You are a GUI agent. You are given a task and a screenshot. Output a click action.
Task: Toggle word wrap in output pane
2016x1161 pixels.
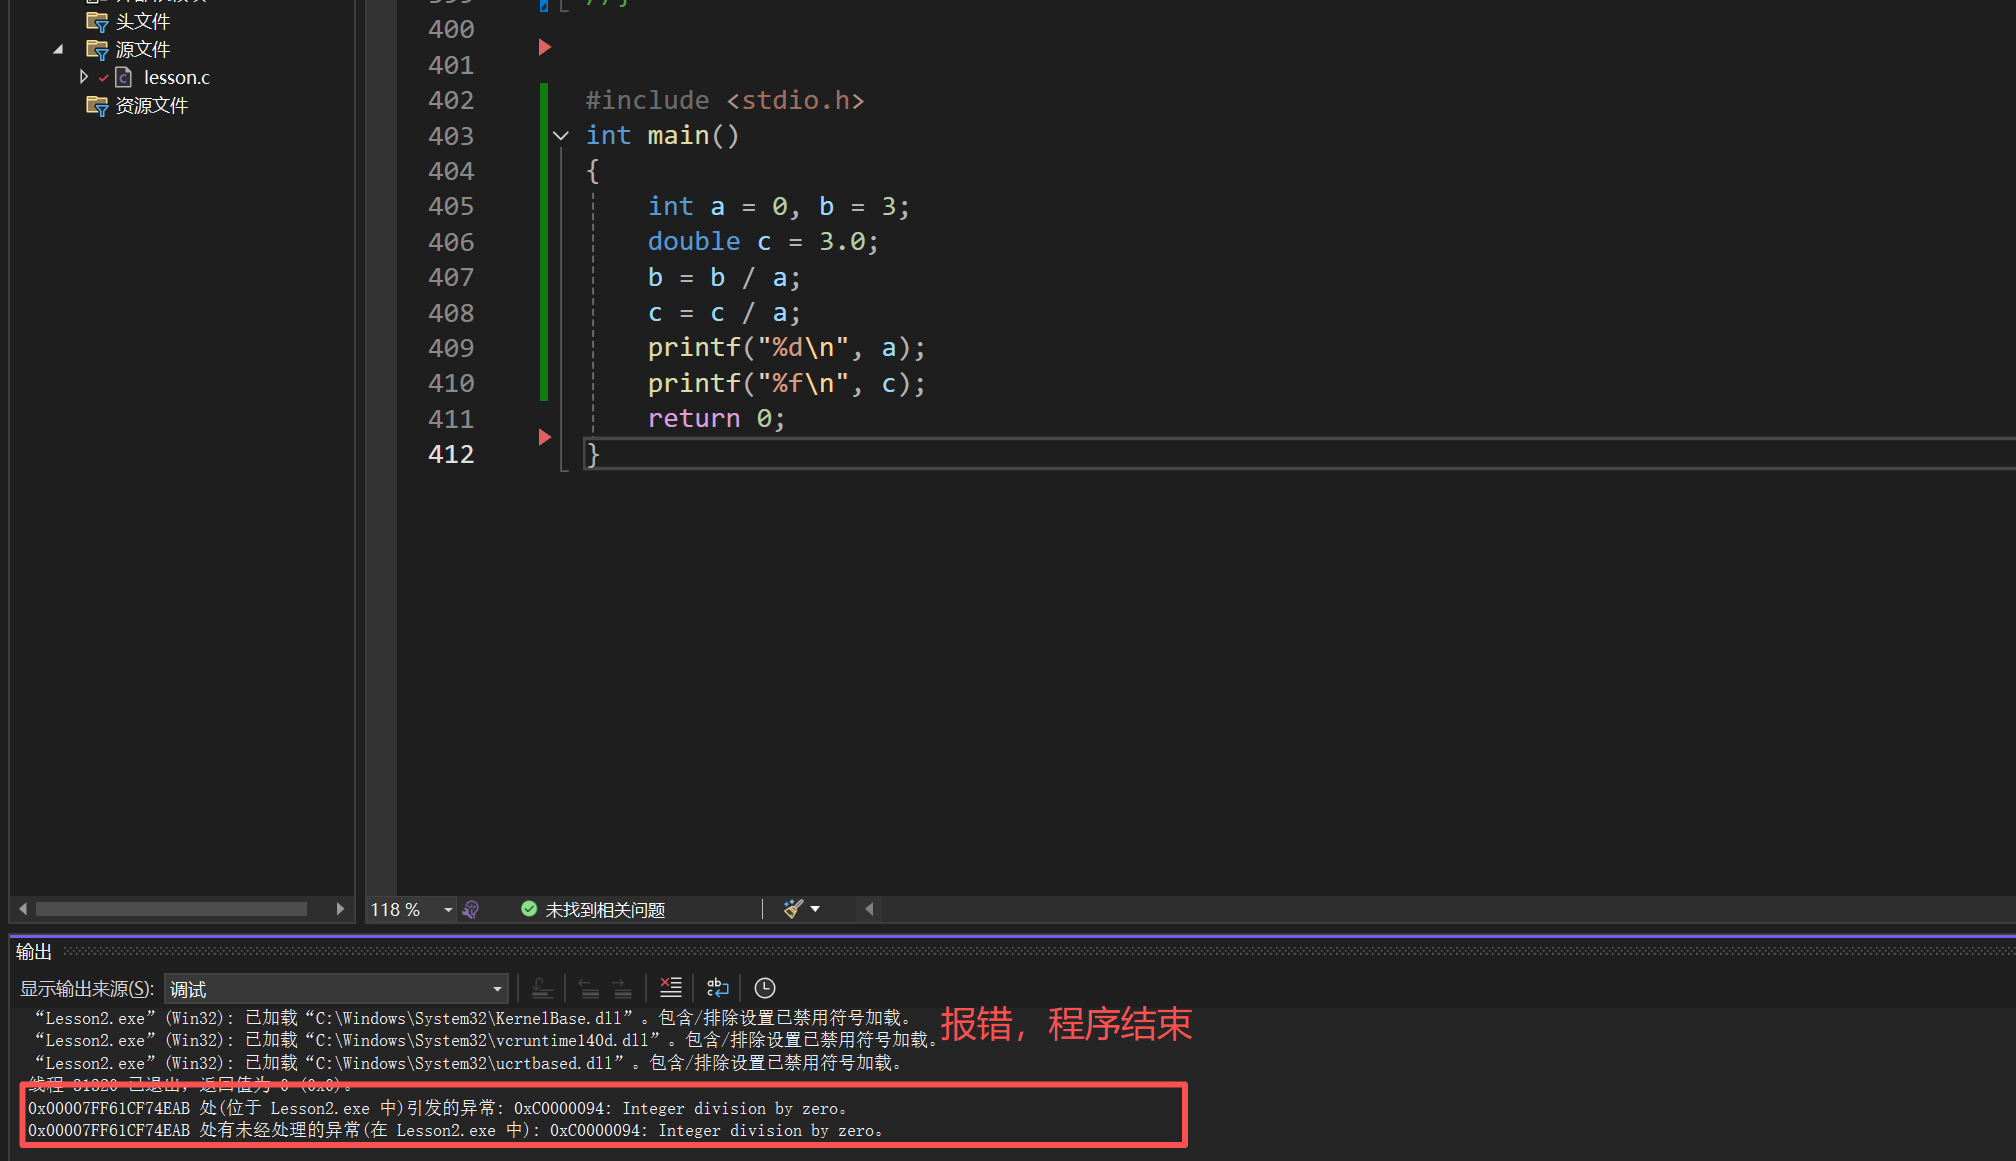718,988
